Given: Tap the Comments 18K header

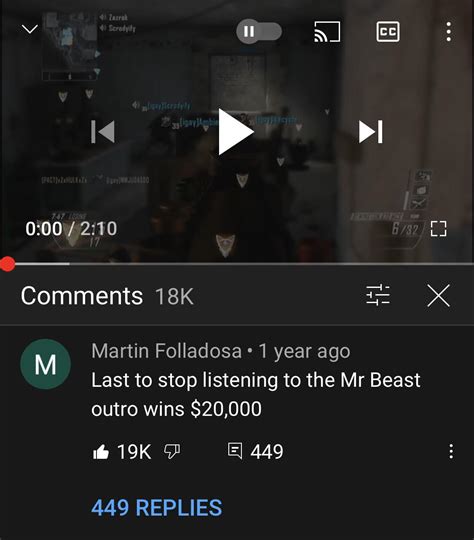Looking at the screenshot, I should point(107,296).
